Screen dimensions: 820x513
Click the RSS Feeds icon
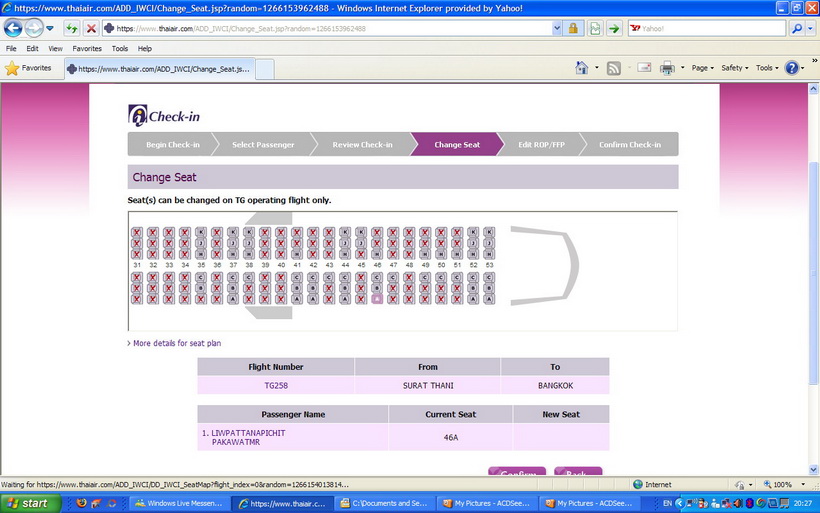click(x=613, y=68)
